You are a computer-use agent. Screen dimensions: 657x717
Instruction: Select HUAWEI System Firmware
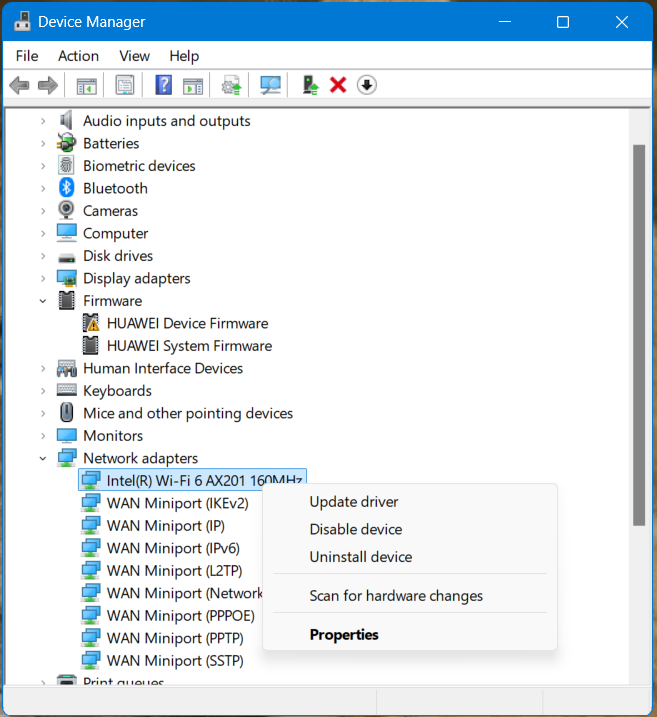pyautogui.click(x=189, y=346)
